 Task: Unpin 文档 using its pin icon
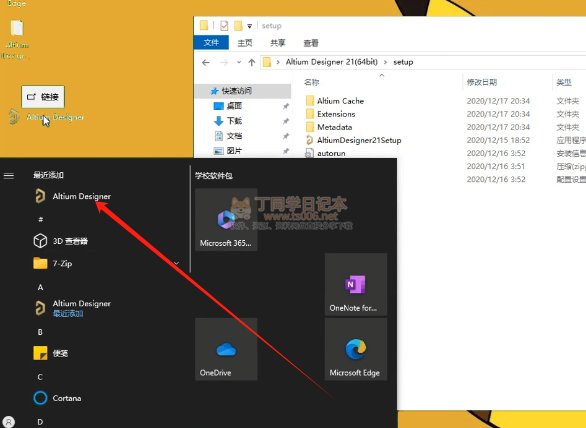[x=286, y=136]
